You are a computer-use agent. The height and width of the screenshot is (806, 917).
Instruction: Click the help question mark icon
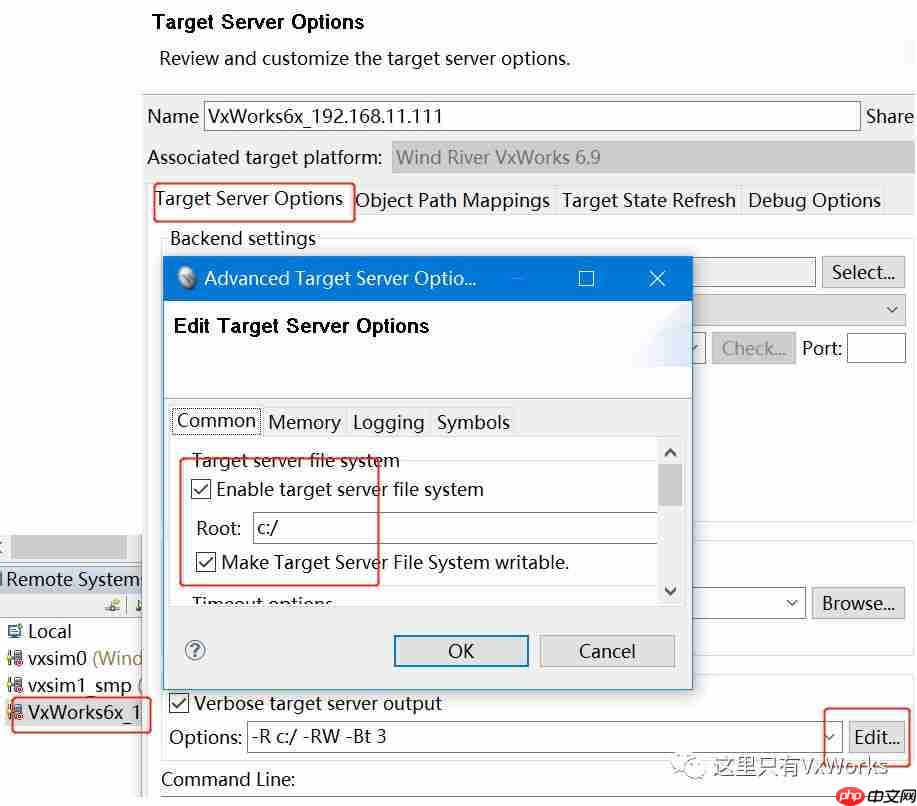(x=195, y=650)
